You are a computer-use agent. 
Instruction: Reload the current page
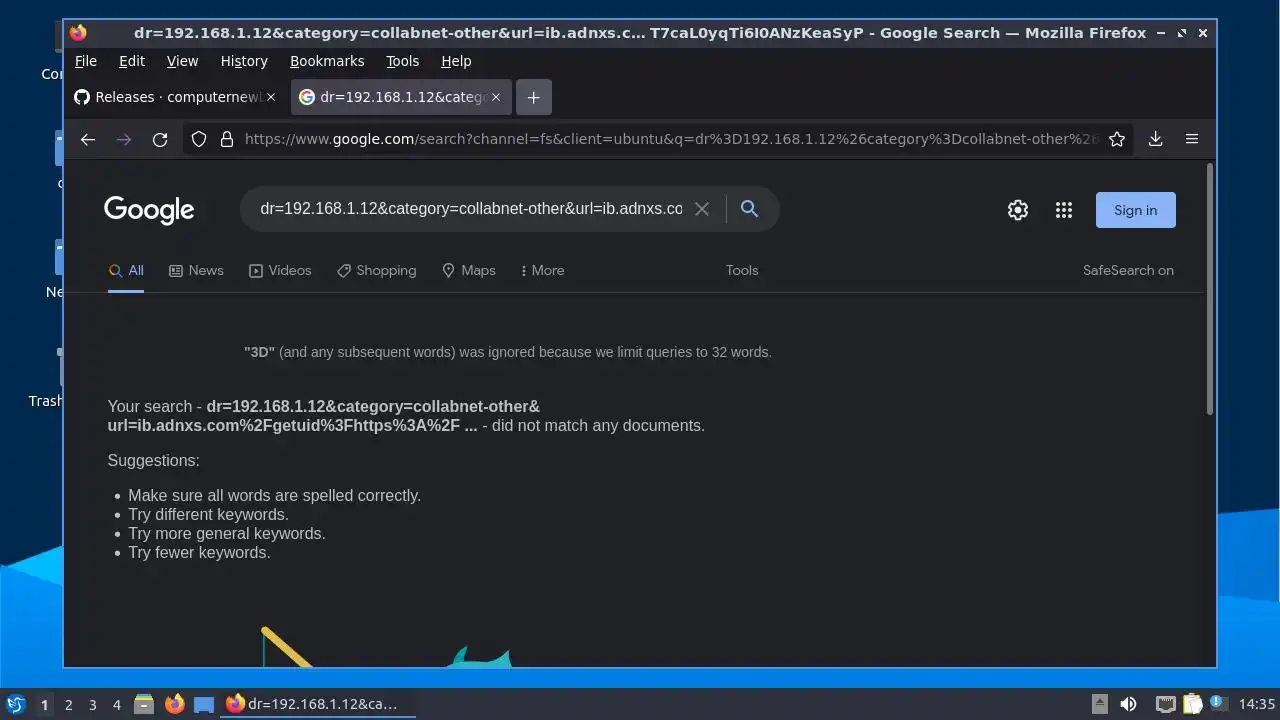point(160,139)
